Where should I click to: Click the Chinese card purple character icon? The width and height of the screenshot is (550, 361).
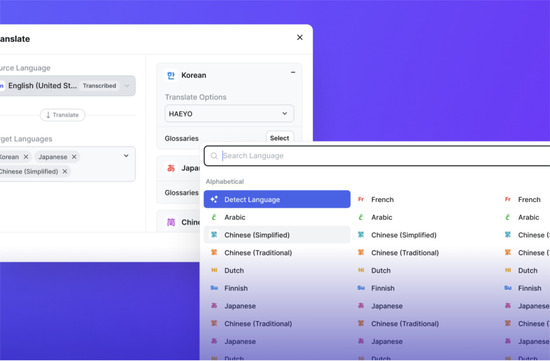click(171, 222)
